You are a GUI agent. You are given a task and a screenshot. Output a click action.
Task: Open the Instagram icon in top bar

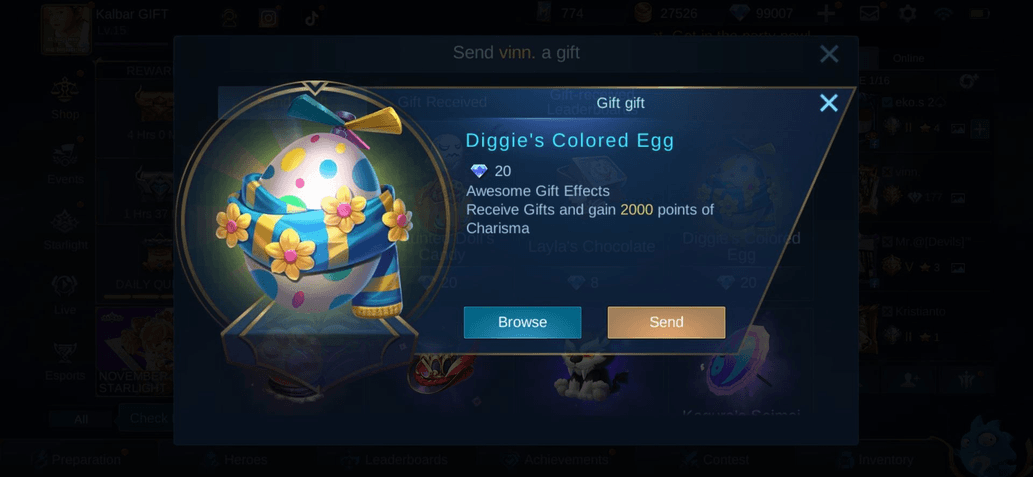268,17
